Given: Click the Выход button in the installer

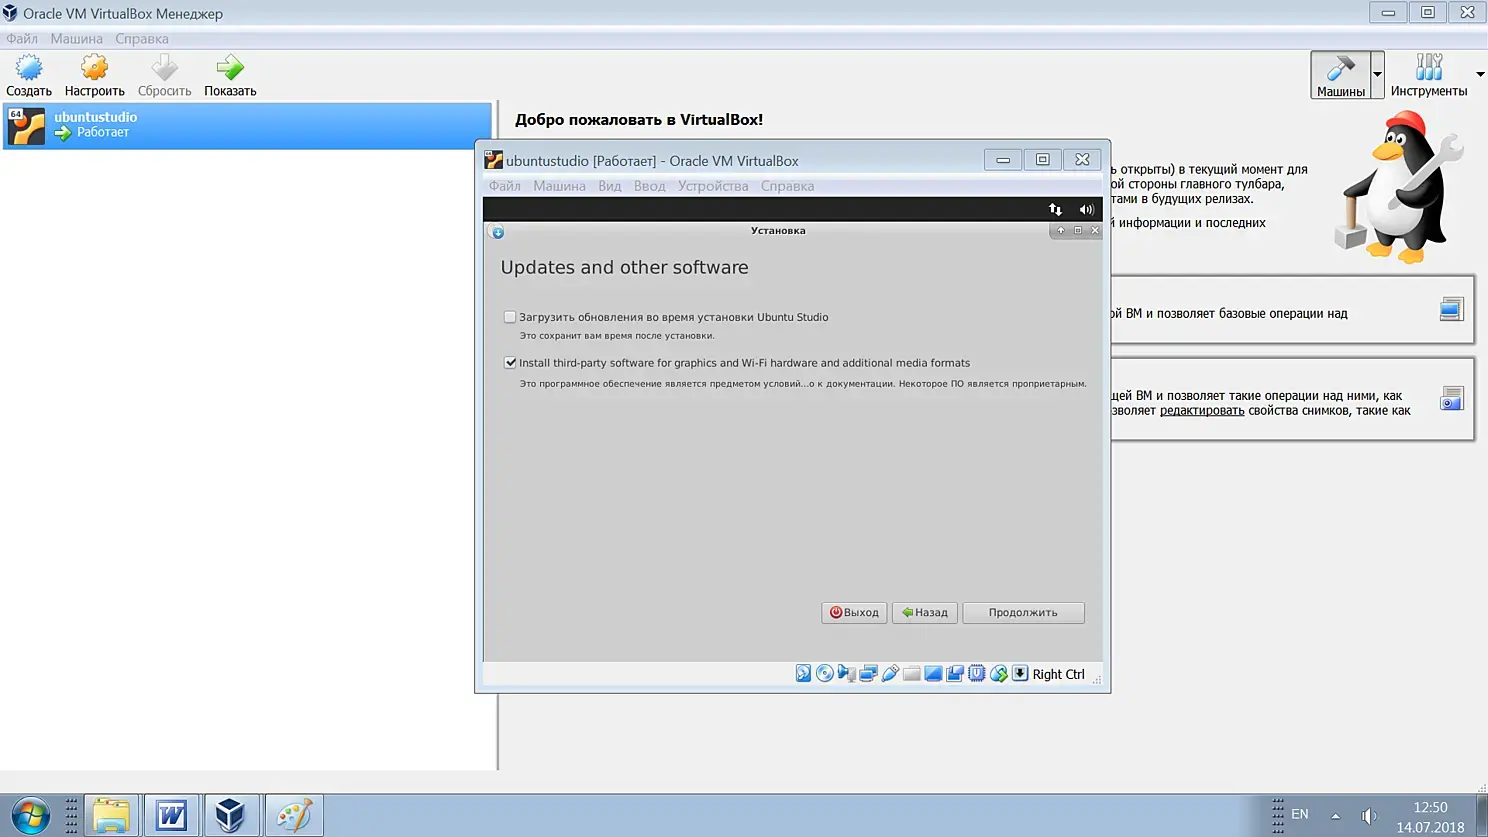Looking at the screenshot, I should click(854, 613).
